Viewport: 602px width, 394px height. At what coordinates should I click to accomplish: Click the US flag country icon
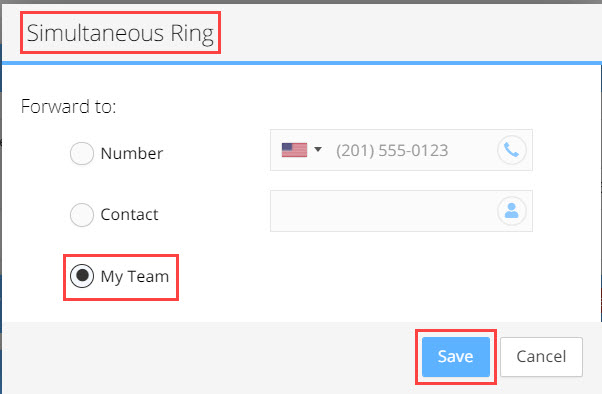pyautogui.click(x=294, y=150)
